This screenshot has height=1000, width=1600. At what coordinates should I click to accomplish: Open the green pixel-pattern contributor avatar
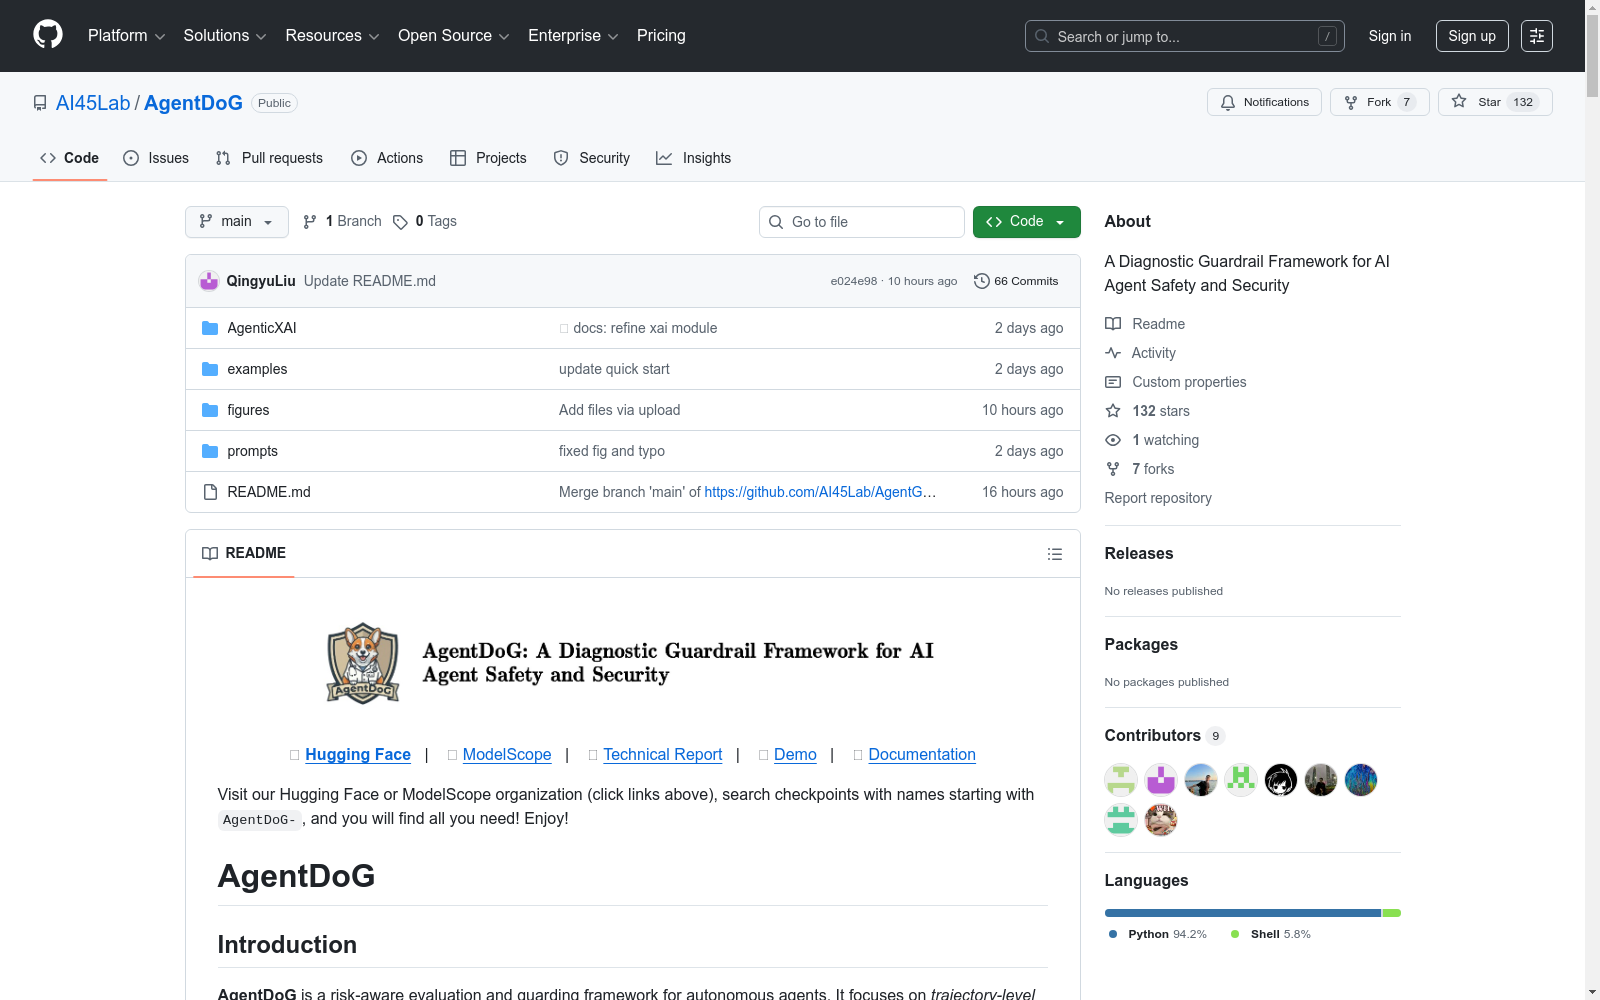(1241, 780)
